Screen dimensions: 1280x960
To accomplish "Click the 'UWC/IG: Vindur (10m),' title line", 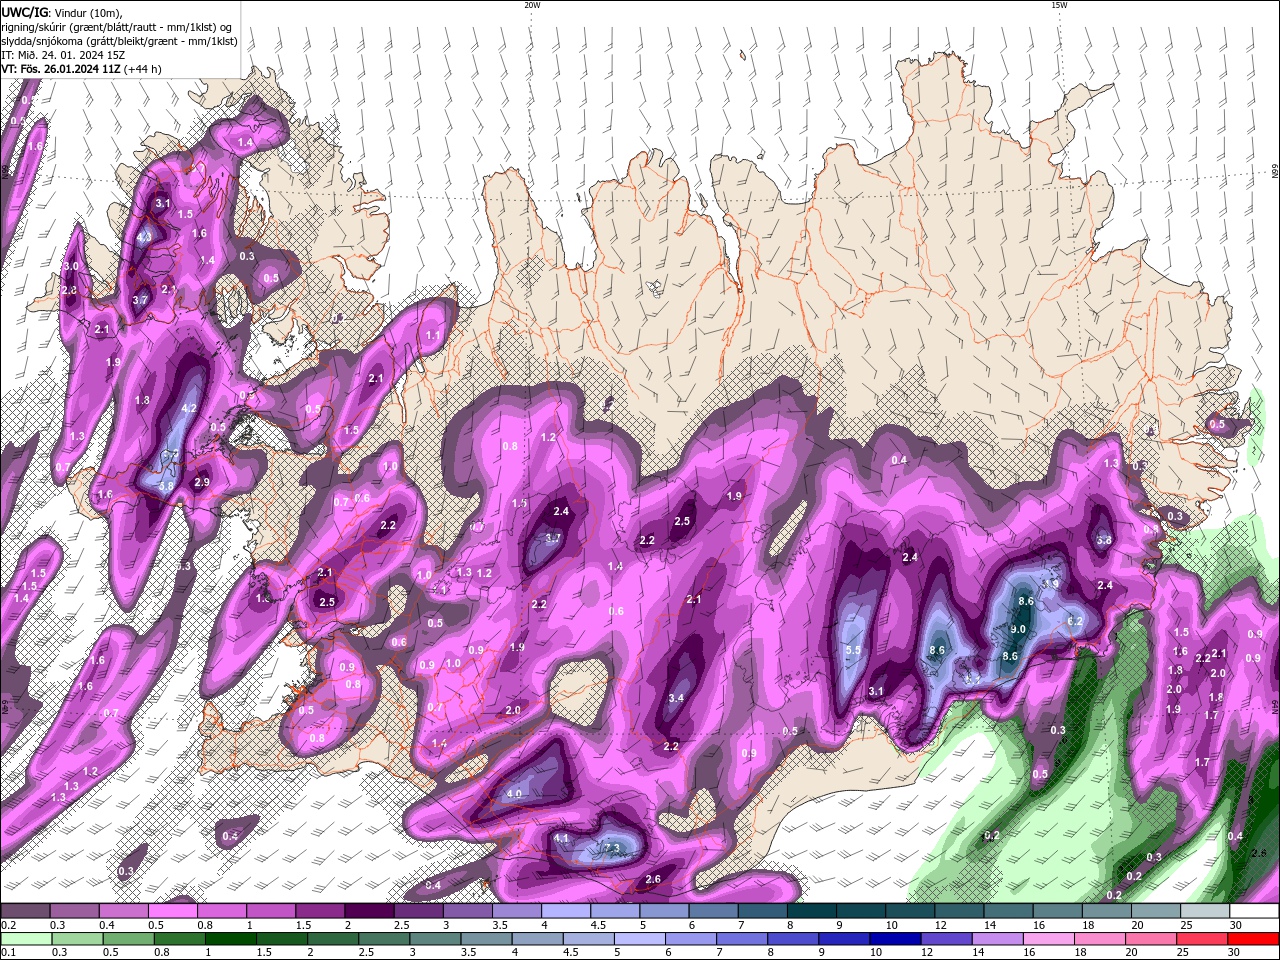I will [62, 12].
